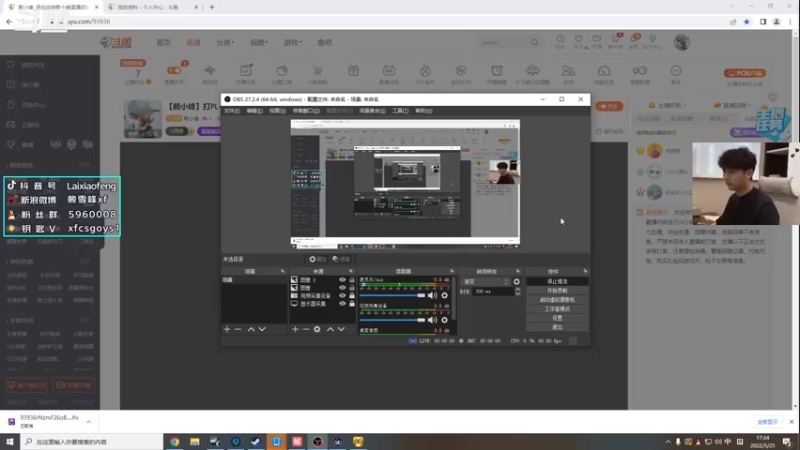Click 设置 (settings) button in OBS controls

click(557, 318)
